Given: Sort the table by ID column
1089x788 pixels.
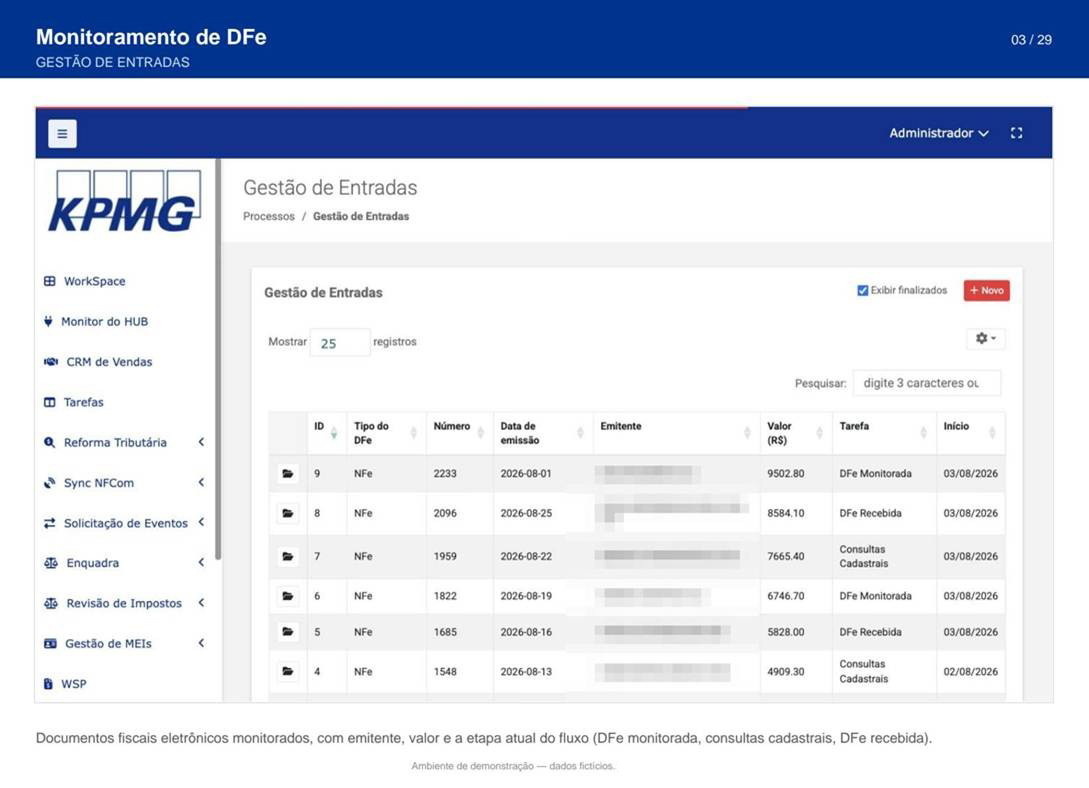Looking at the screenshot, I should 326,433.
